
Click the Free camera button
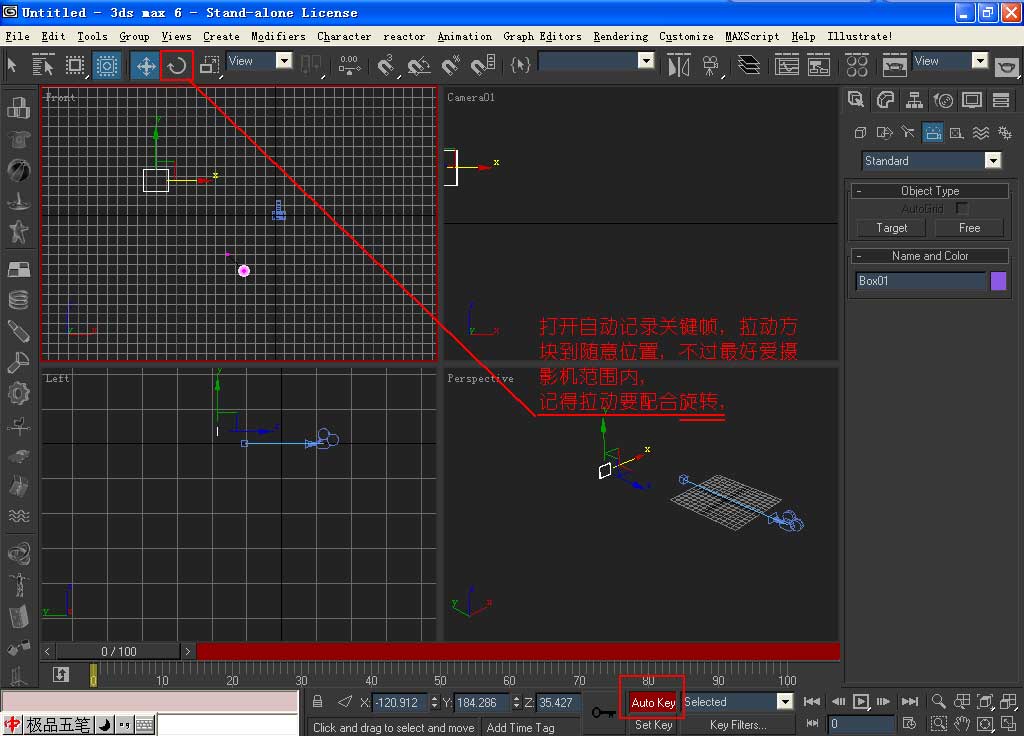pyautogui.click(x=969, y=228)
